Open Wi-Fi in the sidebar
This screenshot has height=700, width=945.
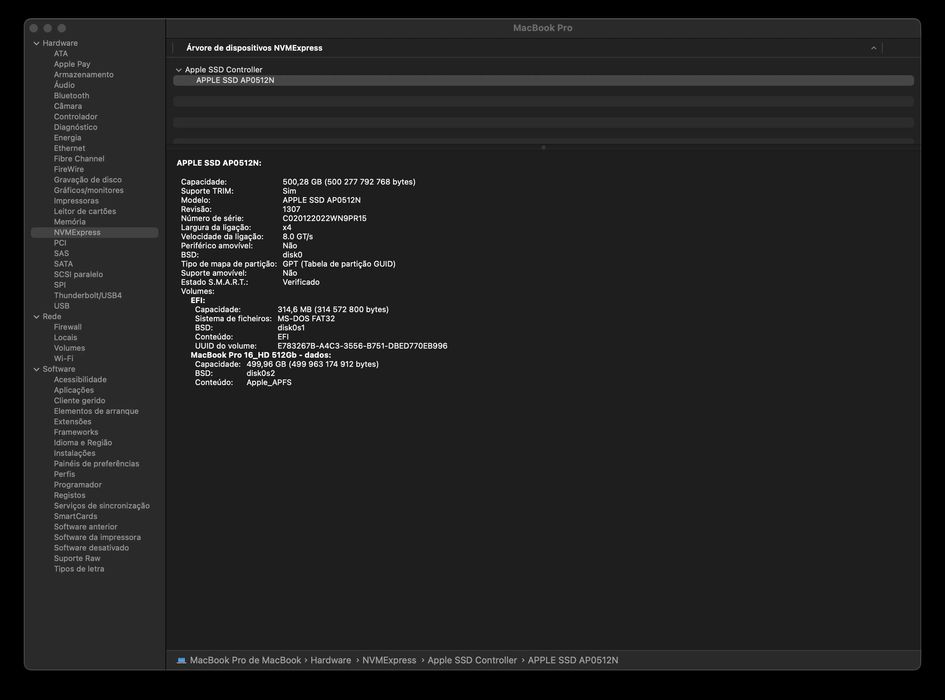tap(63, 359)
